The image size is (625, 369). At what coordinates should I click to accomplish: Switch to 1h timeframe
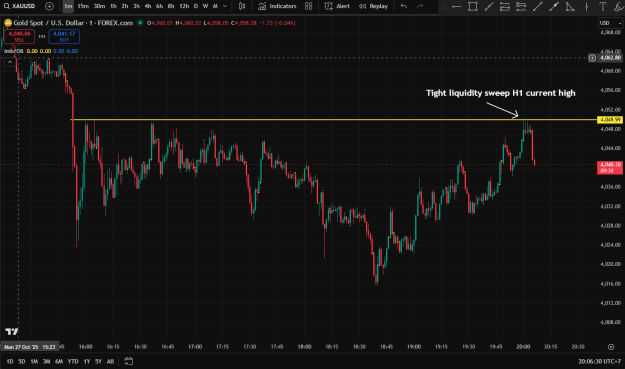tap(113, 6)
